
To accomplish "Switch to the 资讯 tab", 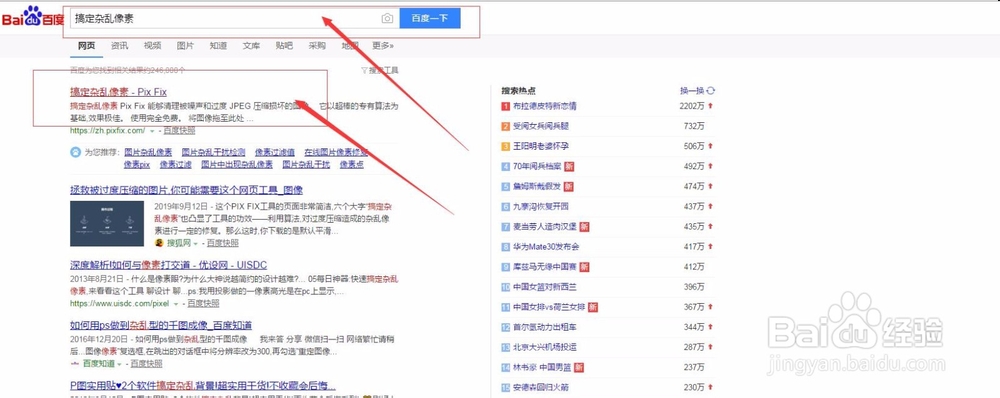I will click(x=119, y=46).
